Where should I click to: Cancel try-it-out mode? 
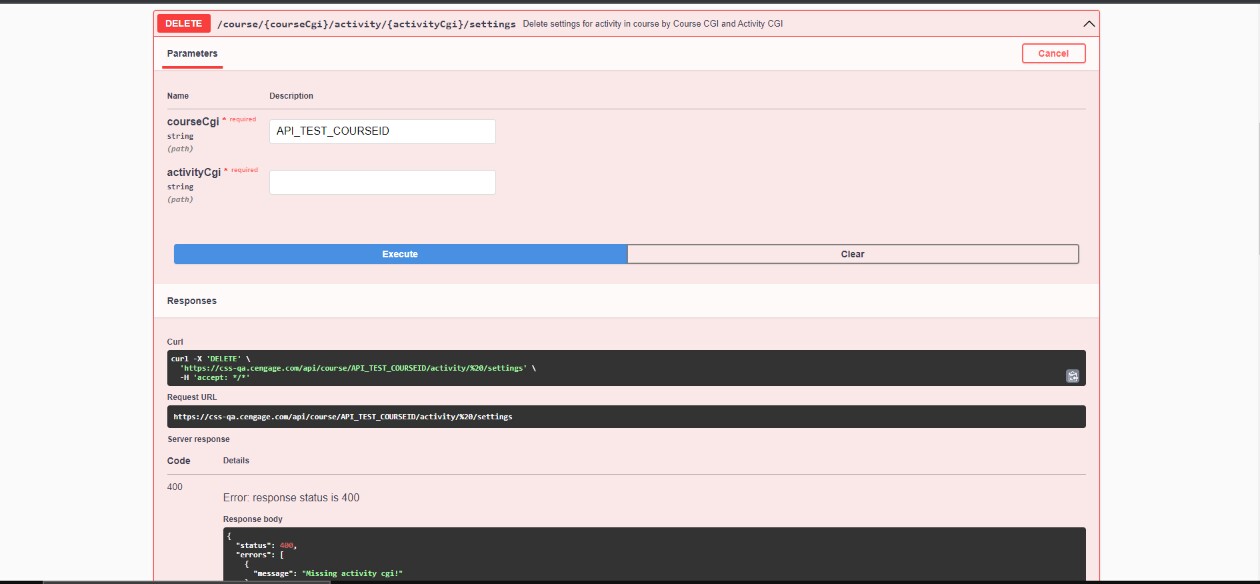[1053, 52]
